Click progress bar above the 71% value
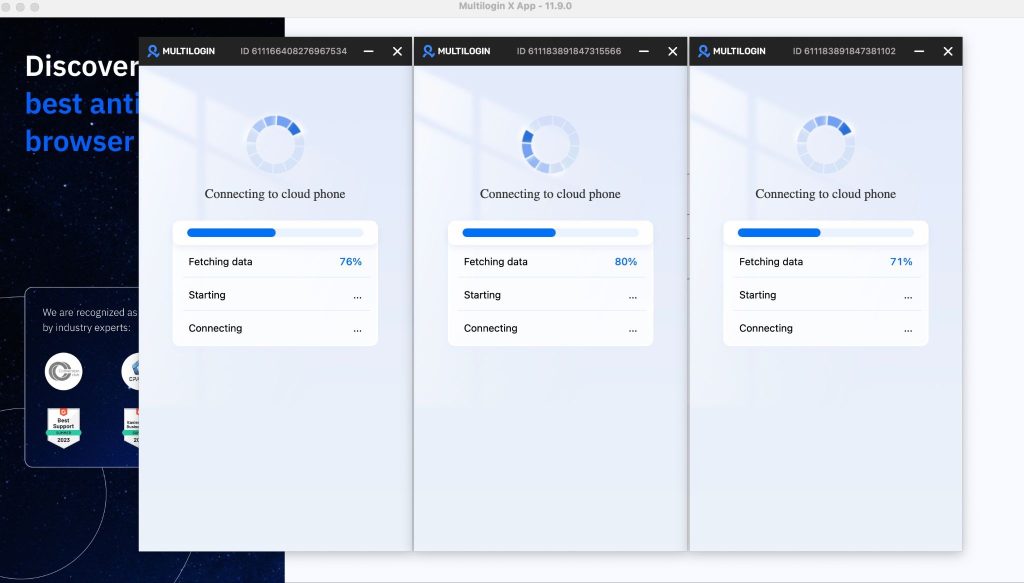Viewport: 1024px width, 583px height. [x=825, y=232]
